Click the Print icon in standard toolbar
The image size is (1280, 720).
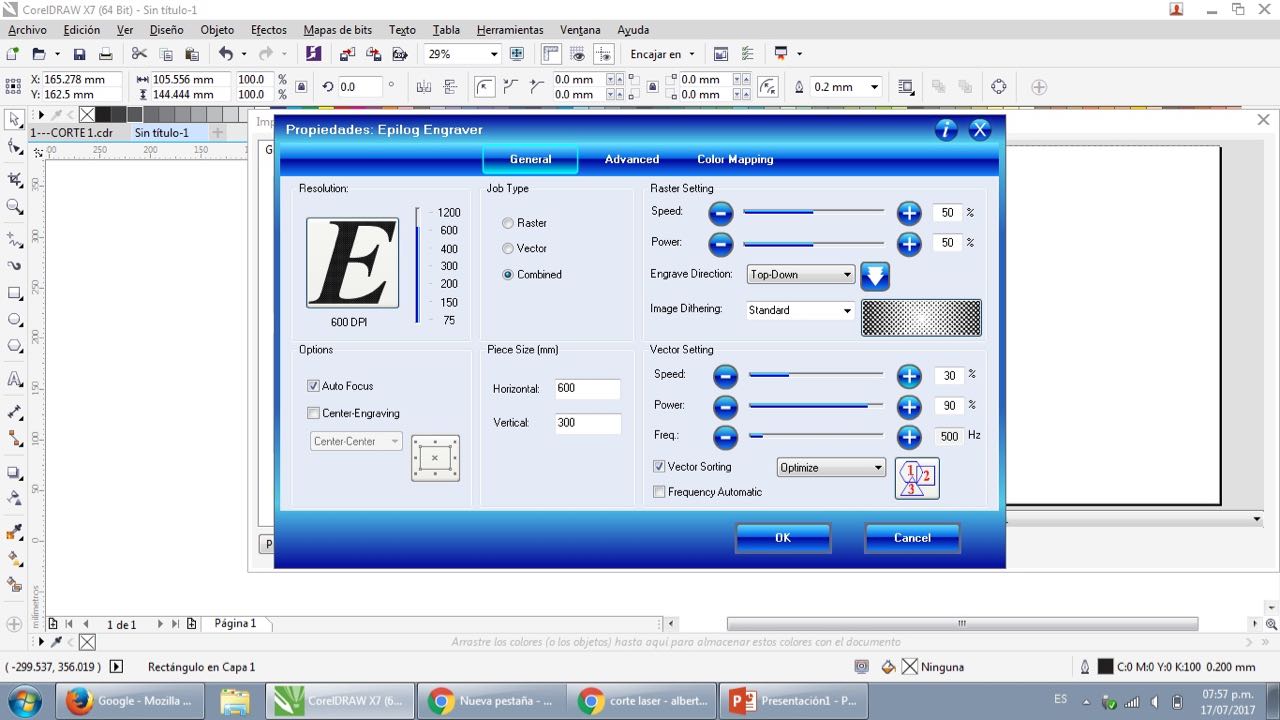[105, 54]
